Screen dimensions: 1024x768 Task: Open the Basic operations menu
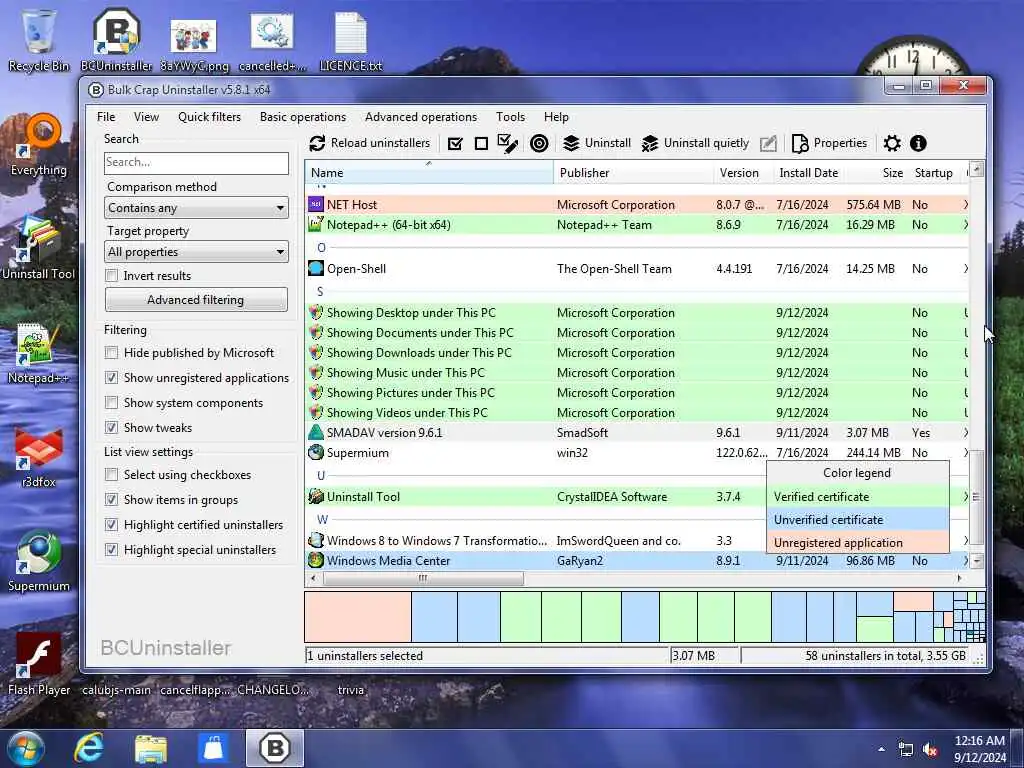click(303, 117)
